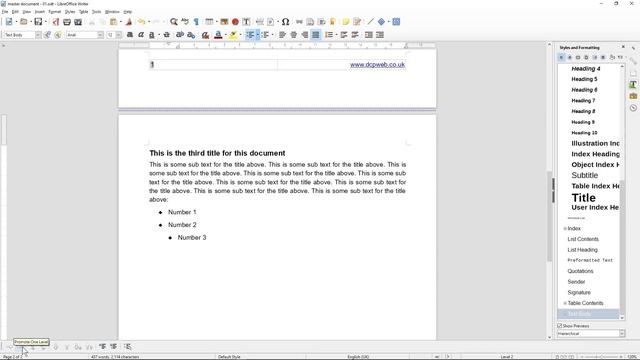
Task: Open the Hierarchical filter dropdown in Styles
Action: pyautogui.click(x=622, y=334)
